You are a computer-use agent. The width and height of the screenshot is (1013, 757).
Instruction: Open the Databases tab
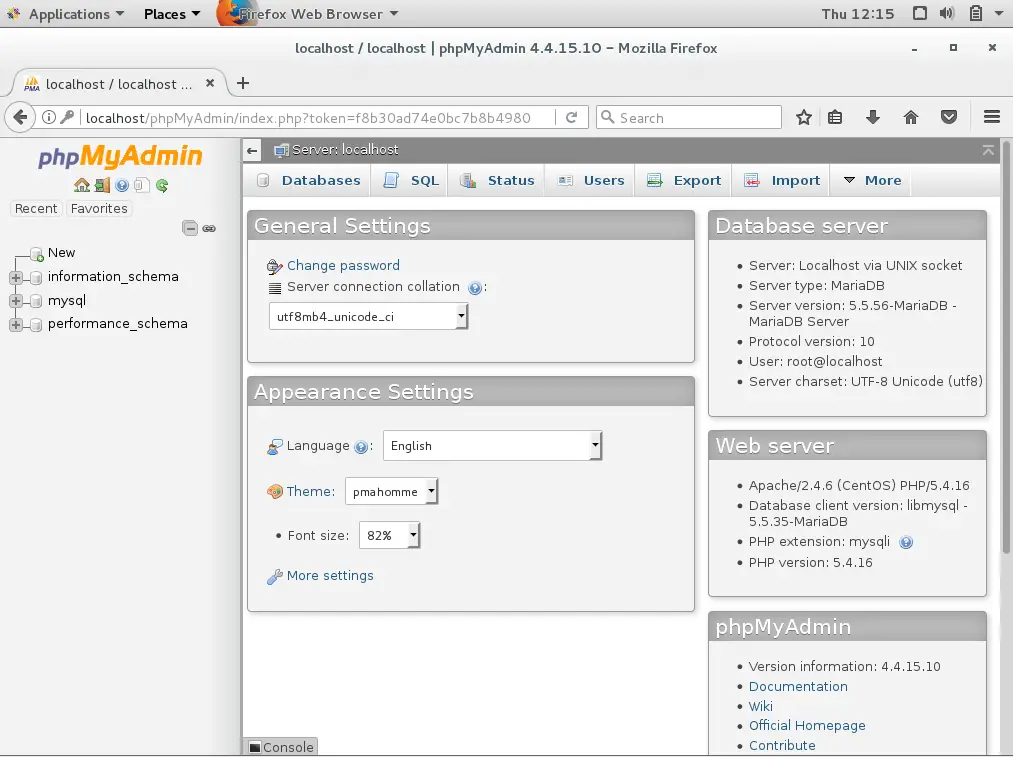pos(308,181)
